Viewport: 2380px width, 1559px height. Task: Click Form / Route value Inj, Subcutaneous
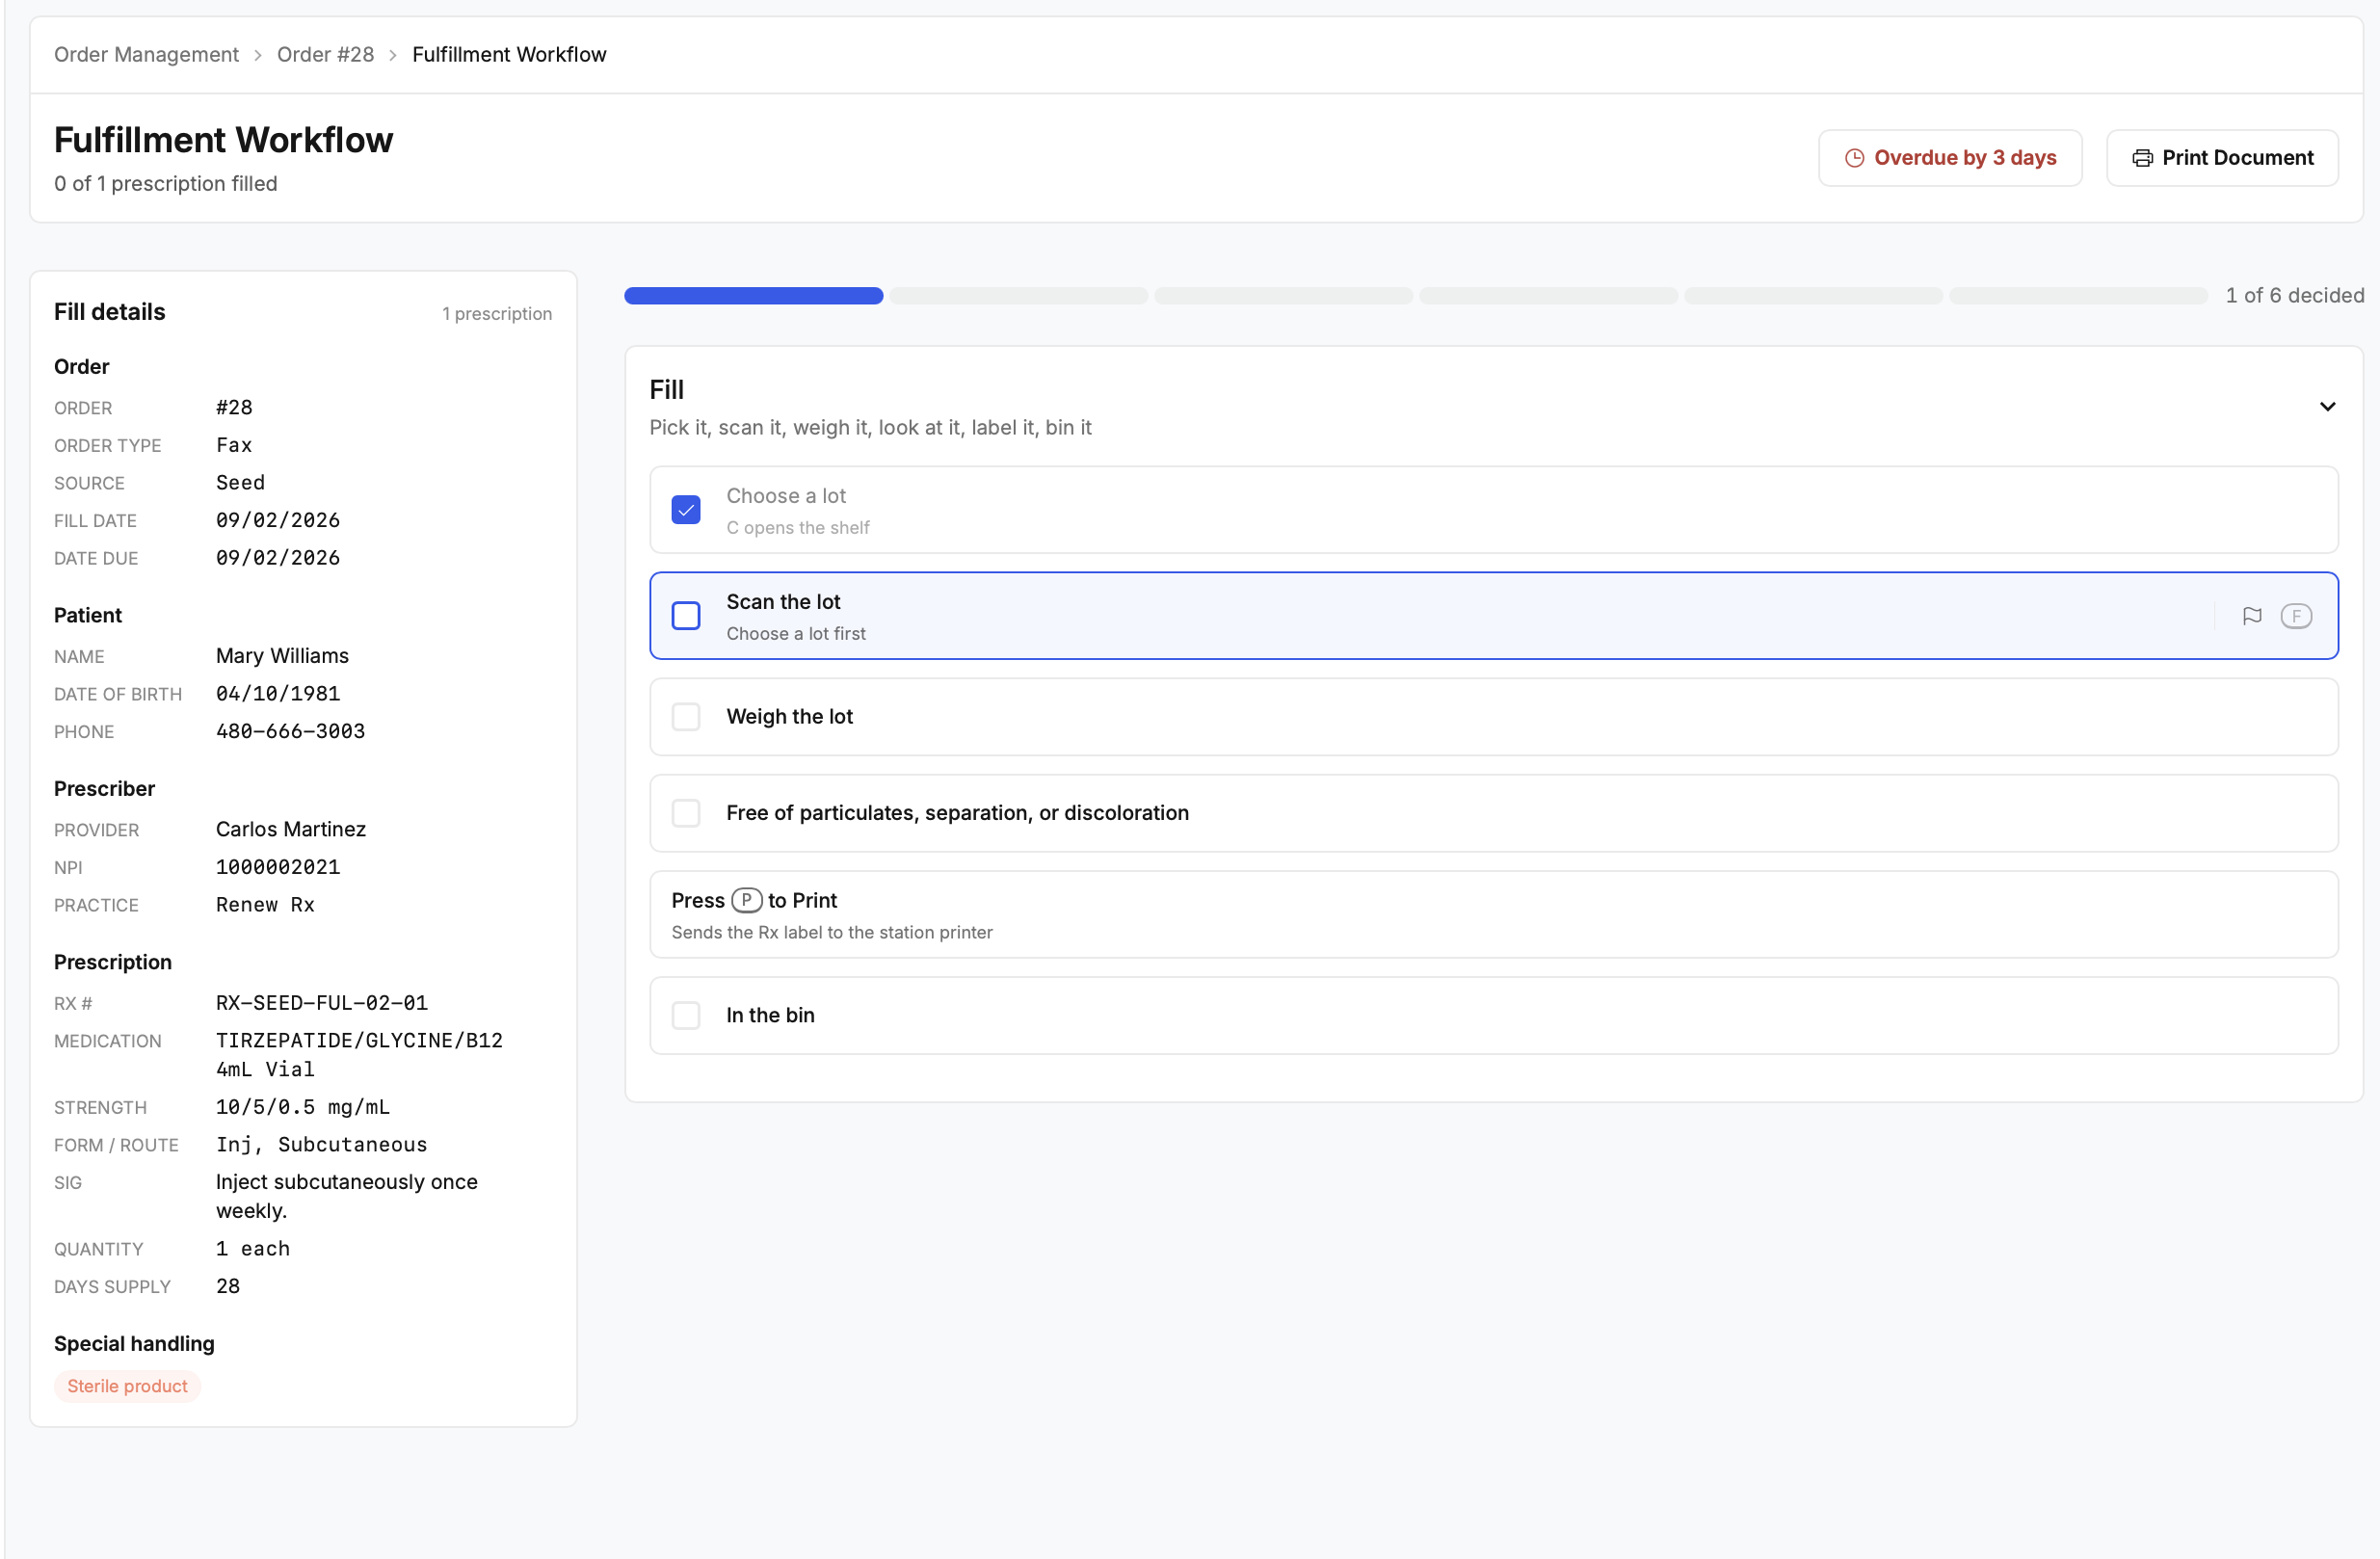(x=322, y=1145)
